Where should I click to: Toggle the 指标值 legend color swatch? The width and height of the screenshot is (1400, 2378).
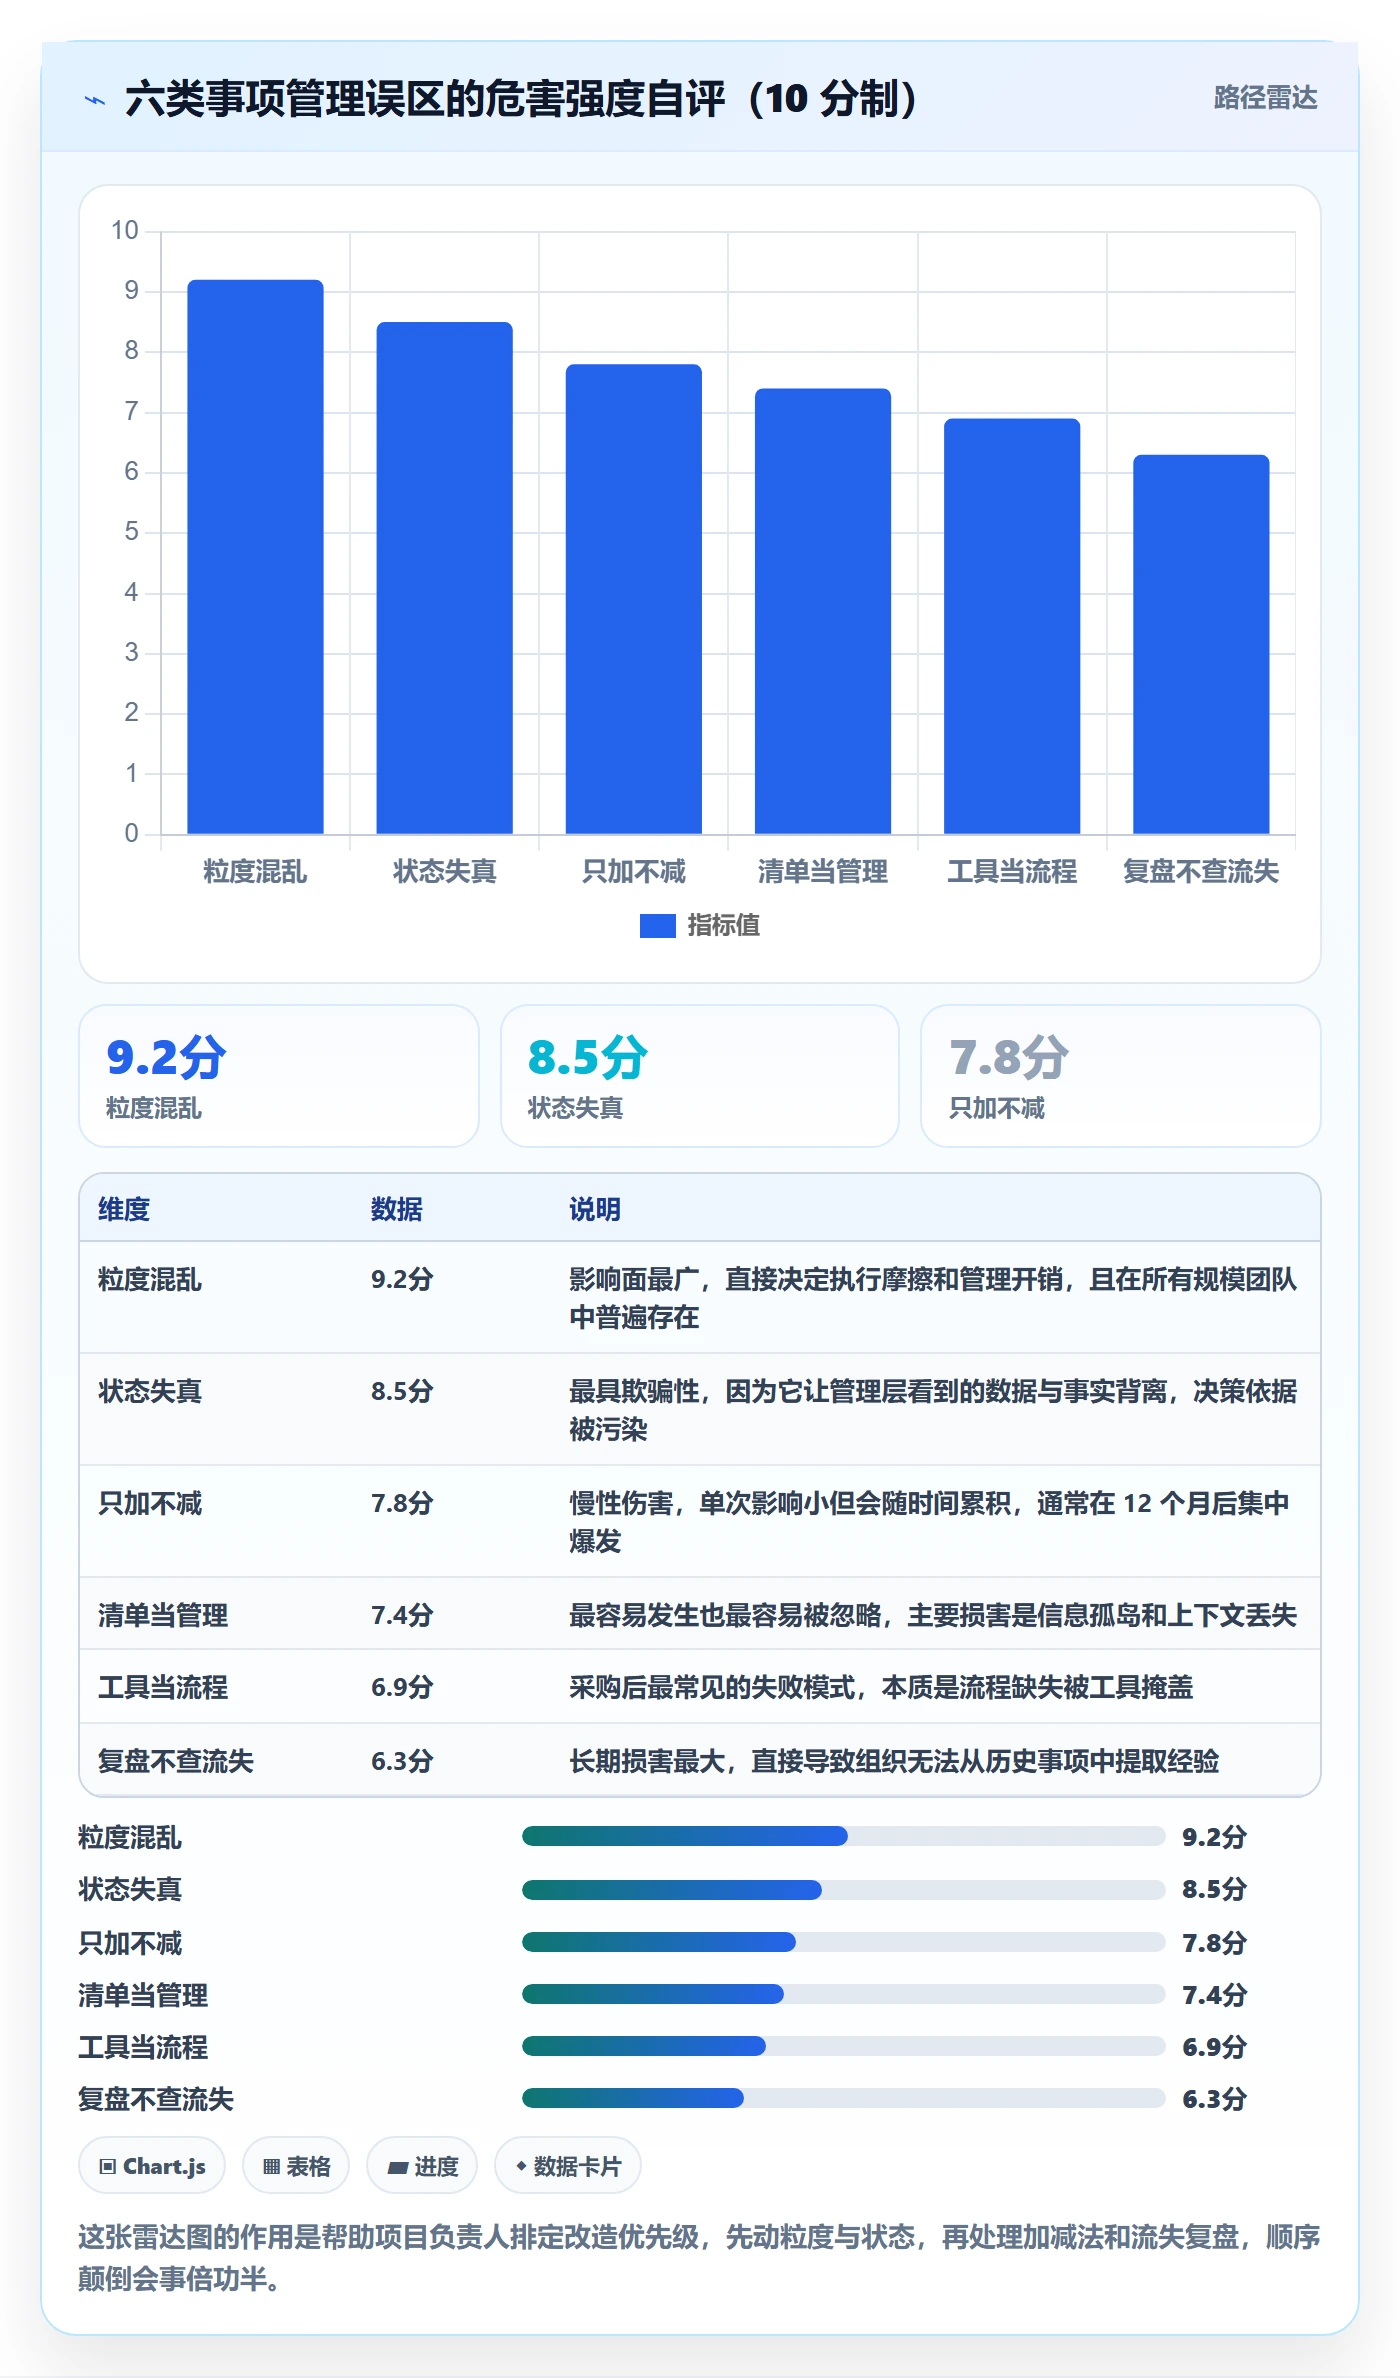click(x=657, y=926)
